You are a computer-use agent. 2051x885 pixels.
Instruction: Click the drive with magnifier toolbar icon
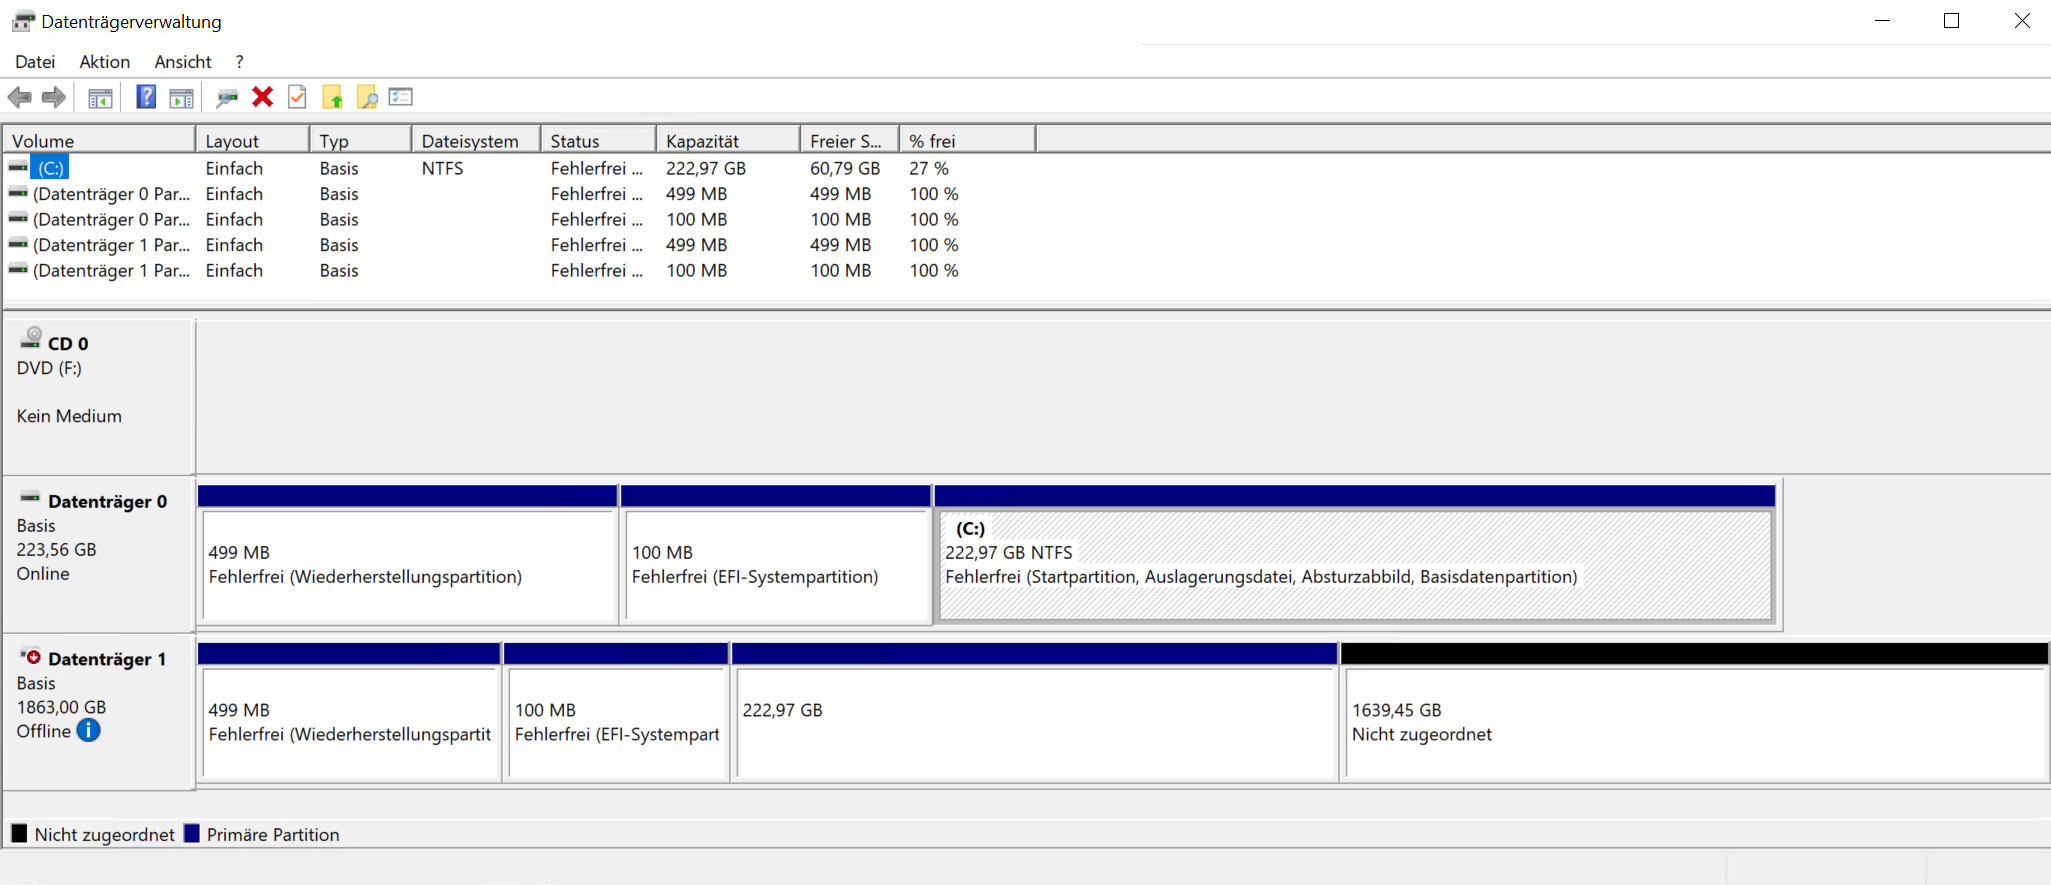pyautogui.click(x=227, y=97)
